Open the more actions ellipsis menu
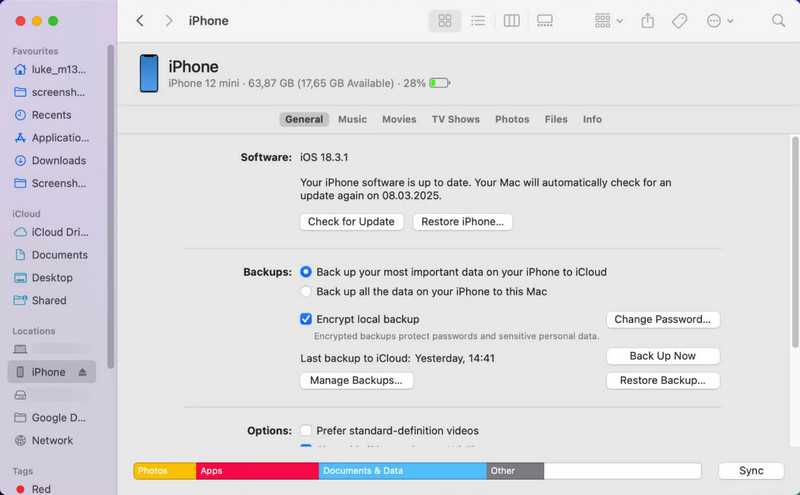The width and height of the screenshot is (800, 495). click(720, 21)
